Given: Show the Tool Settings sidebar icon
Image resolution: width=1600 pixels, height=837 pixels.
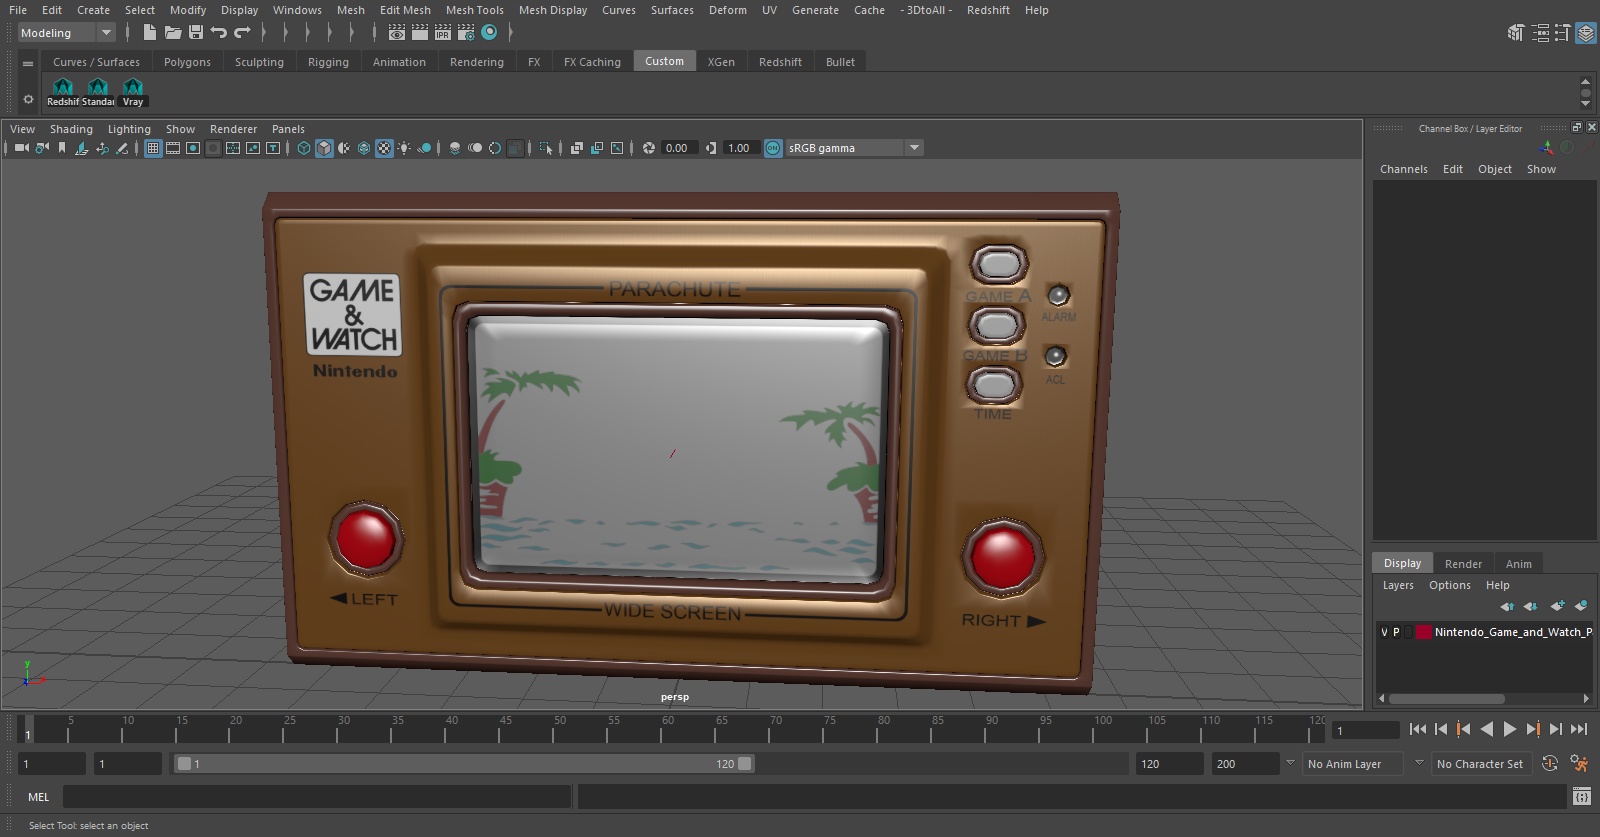Looking at the screenshot, I should [1563, 33].
